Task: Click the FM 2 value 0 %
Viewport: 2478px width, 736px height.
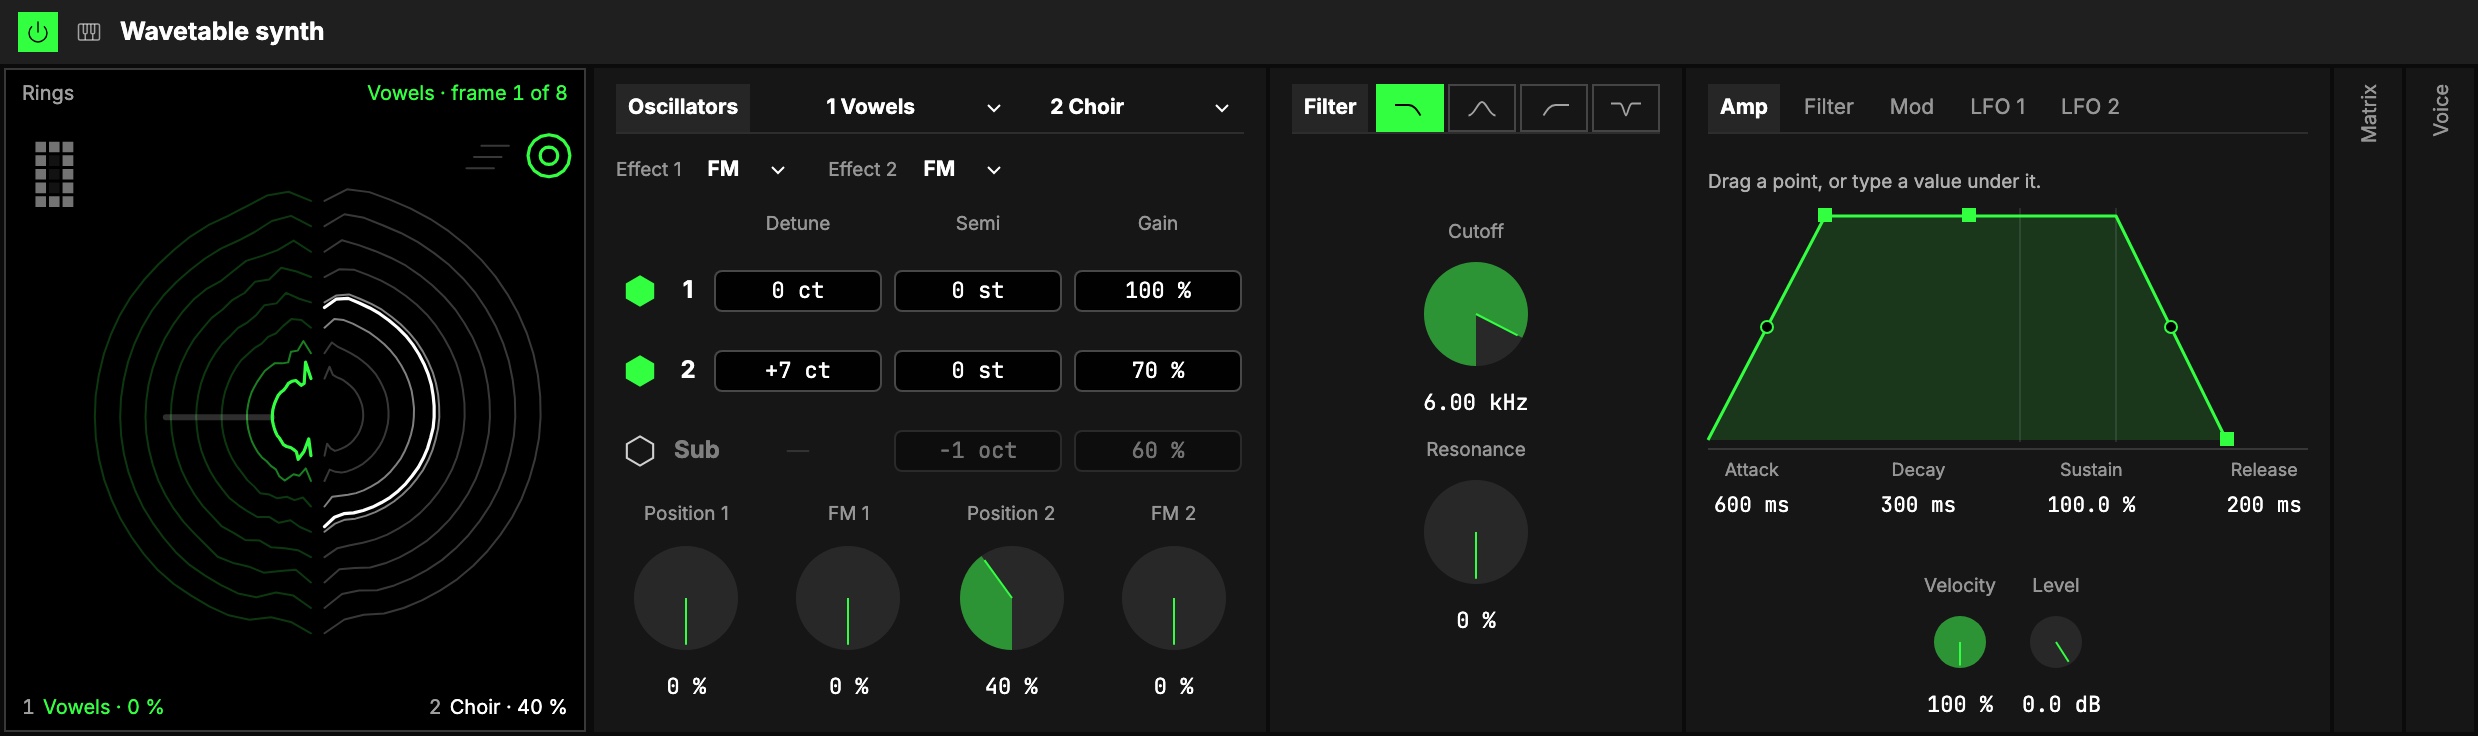Action: tap(1174, 687)
